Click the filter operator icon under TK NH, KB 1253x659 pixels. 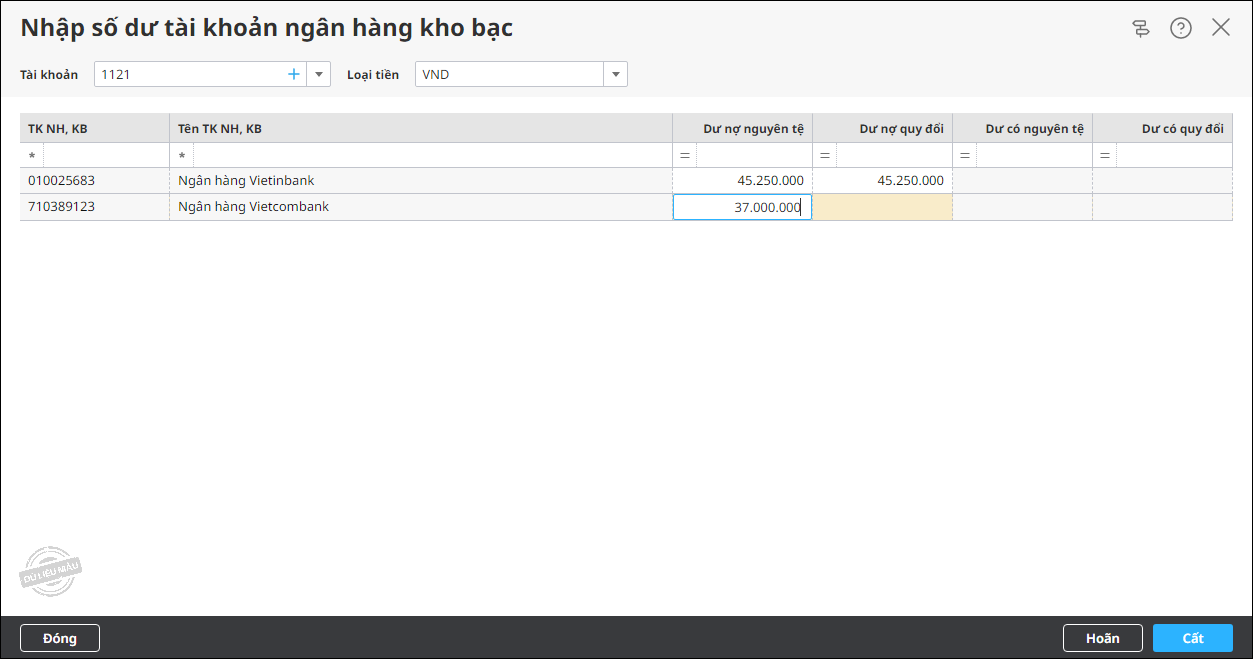[x=32, y=156]
